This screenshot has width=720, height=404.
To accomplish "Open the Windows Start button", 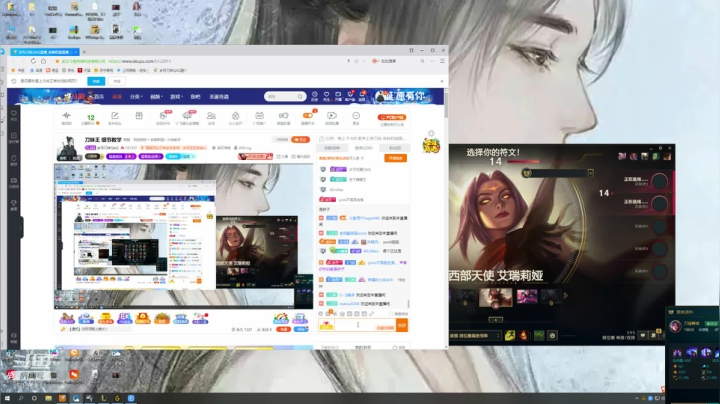I will click(x=7, y=398).
